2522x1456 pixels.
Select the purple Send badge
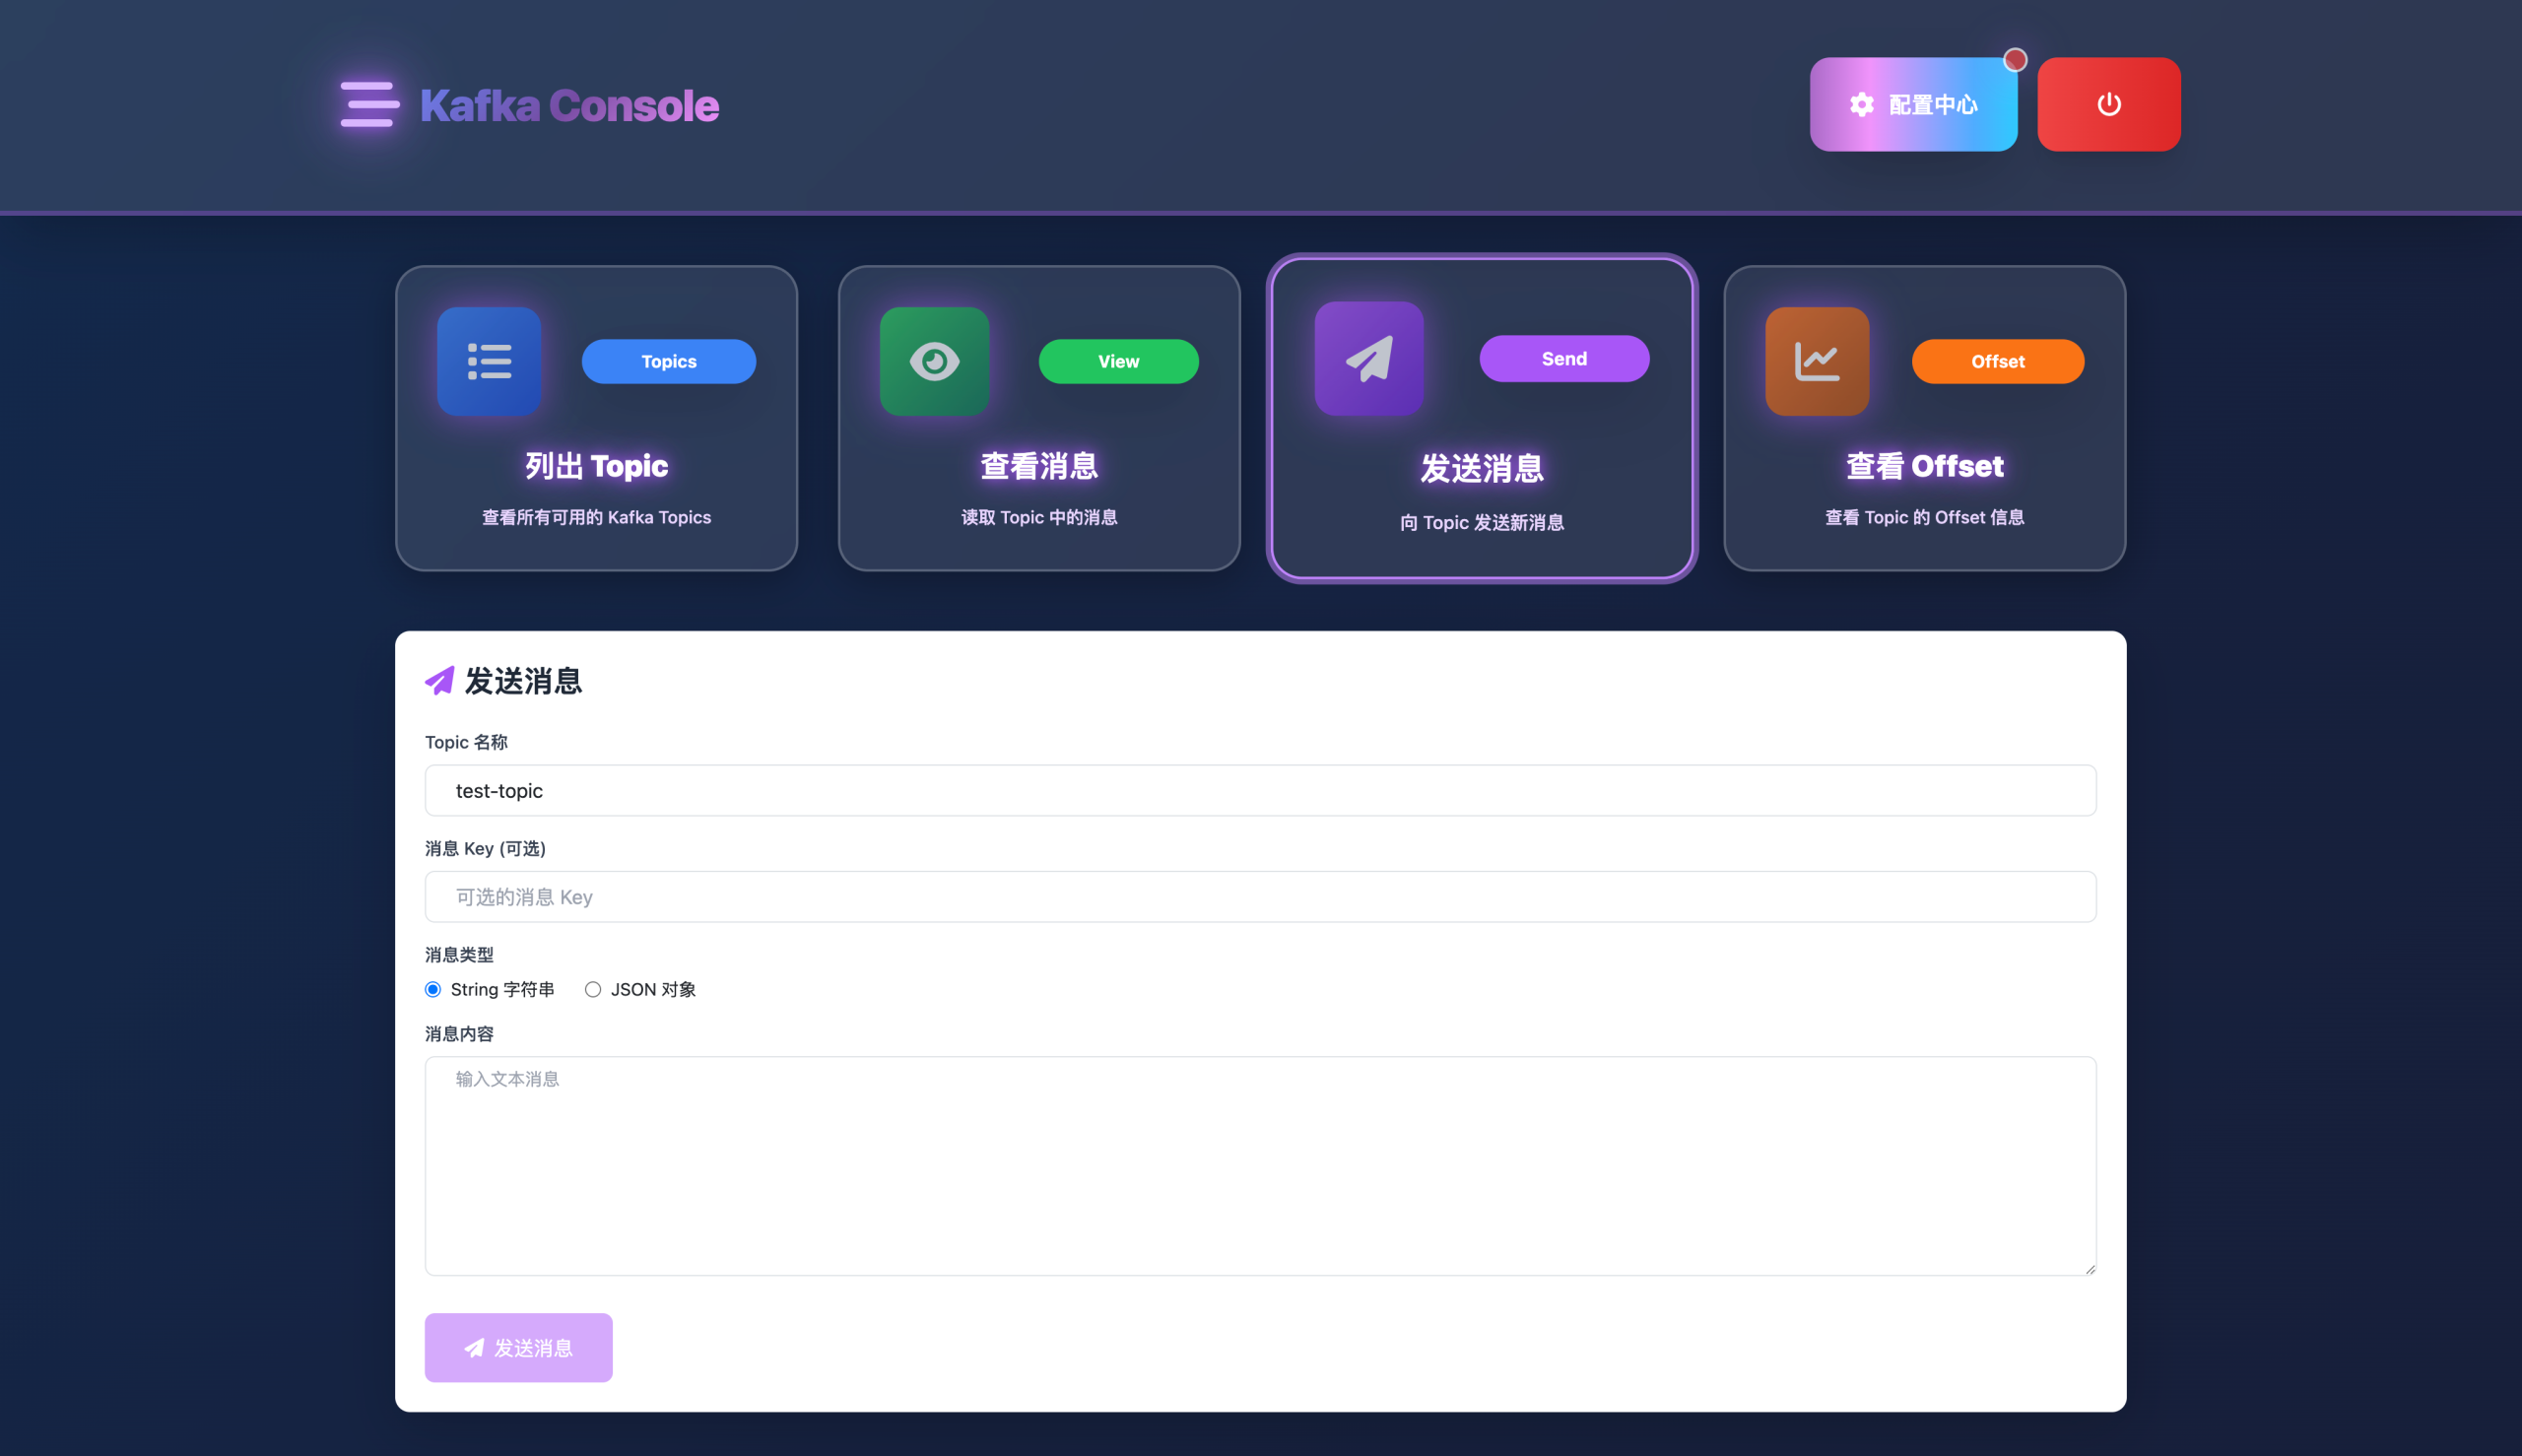pyautogui.click(x=1564, y=358)
